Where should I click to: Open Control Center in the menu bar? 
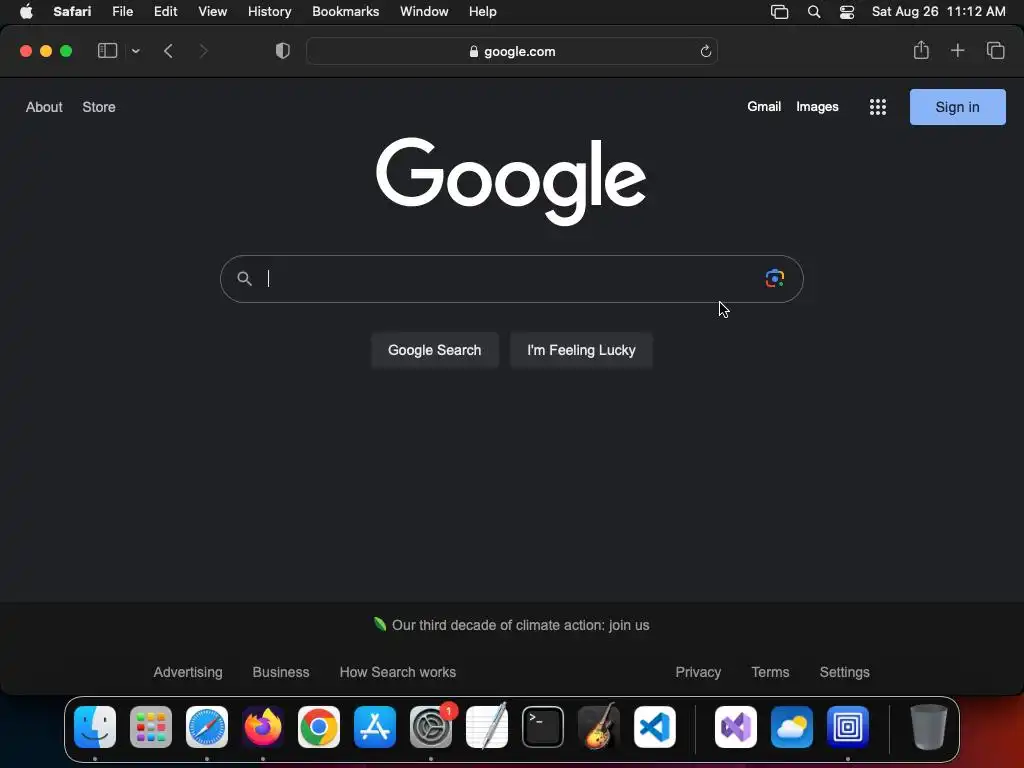[x=847, y=12]
